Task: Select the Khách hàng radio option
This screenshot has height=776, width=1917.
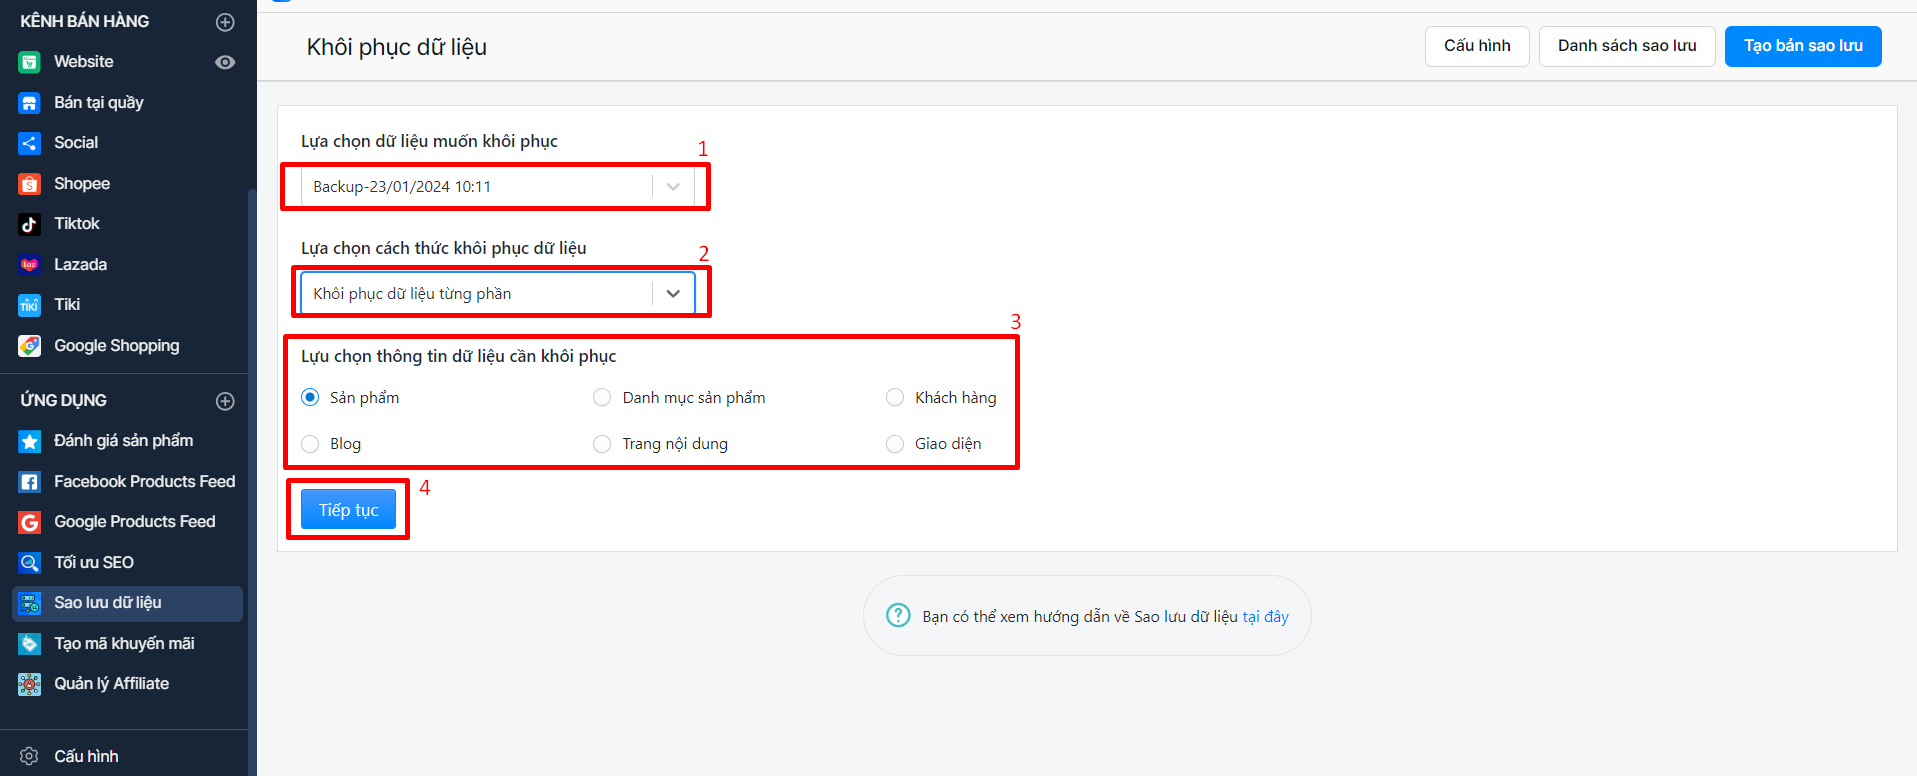Action: [895, 397]
